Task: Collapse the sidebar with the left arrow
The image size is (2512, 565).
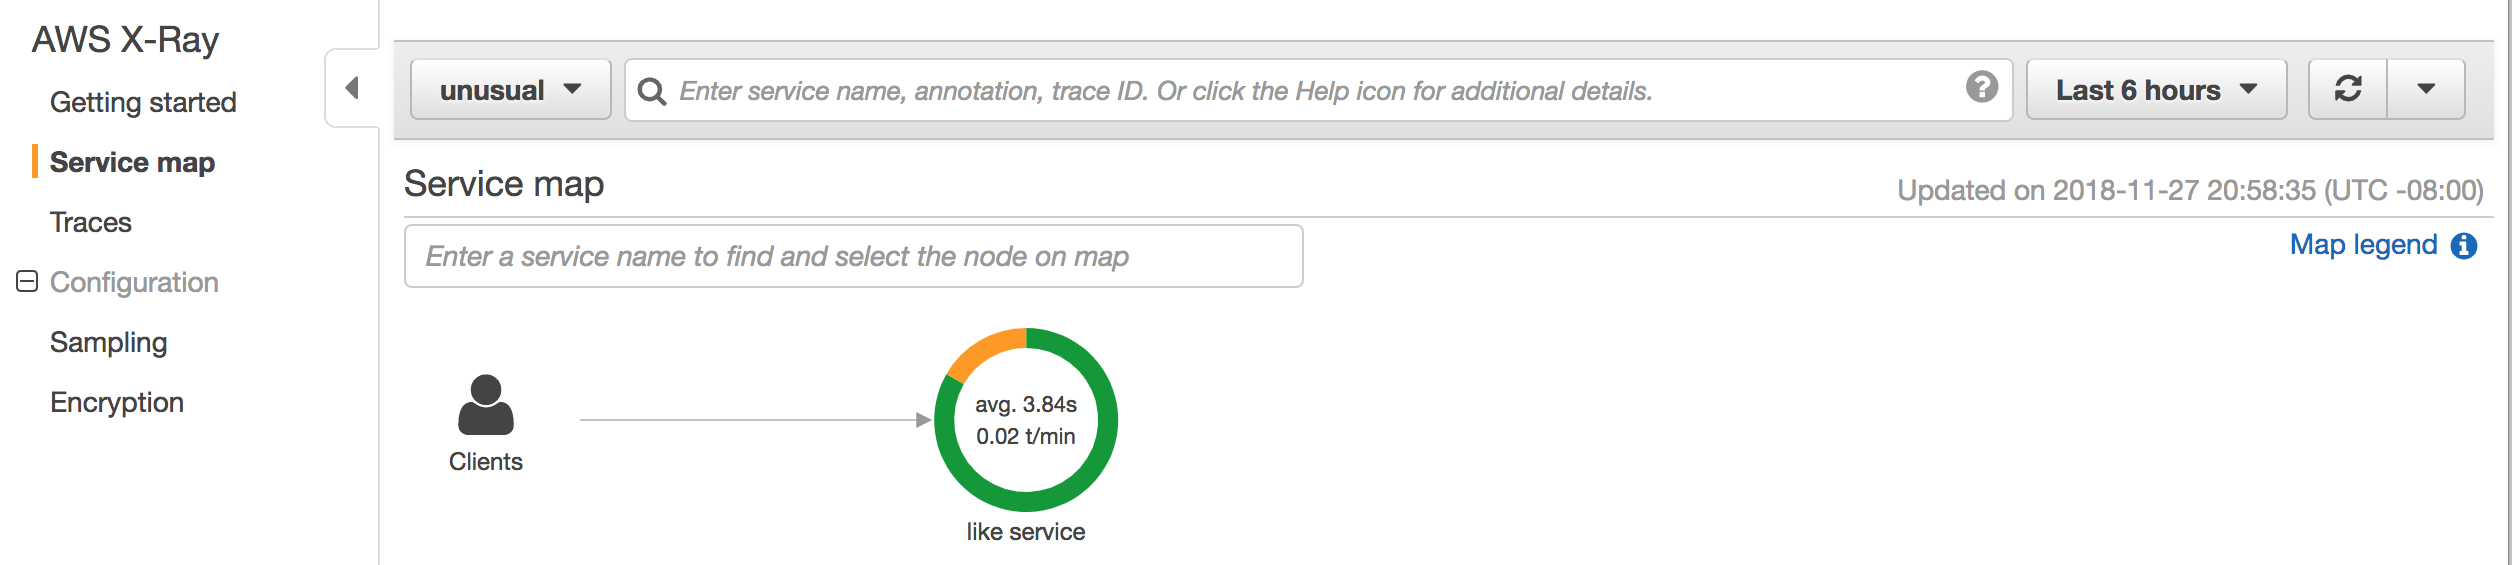Action: click(352, 88)
